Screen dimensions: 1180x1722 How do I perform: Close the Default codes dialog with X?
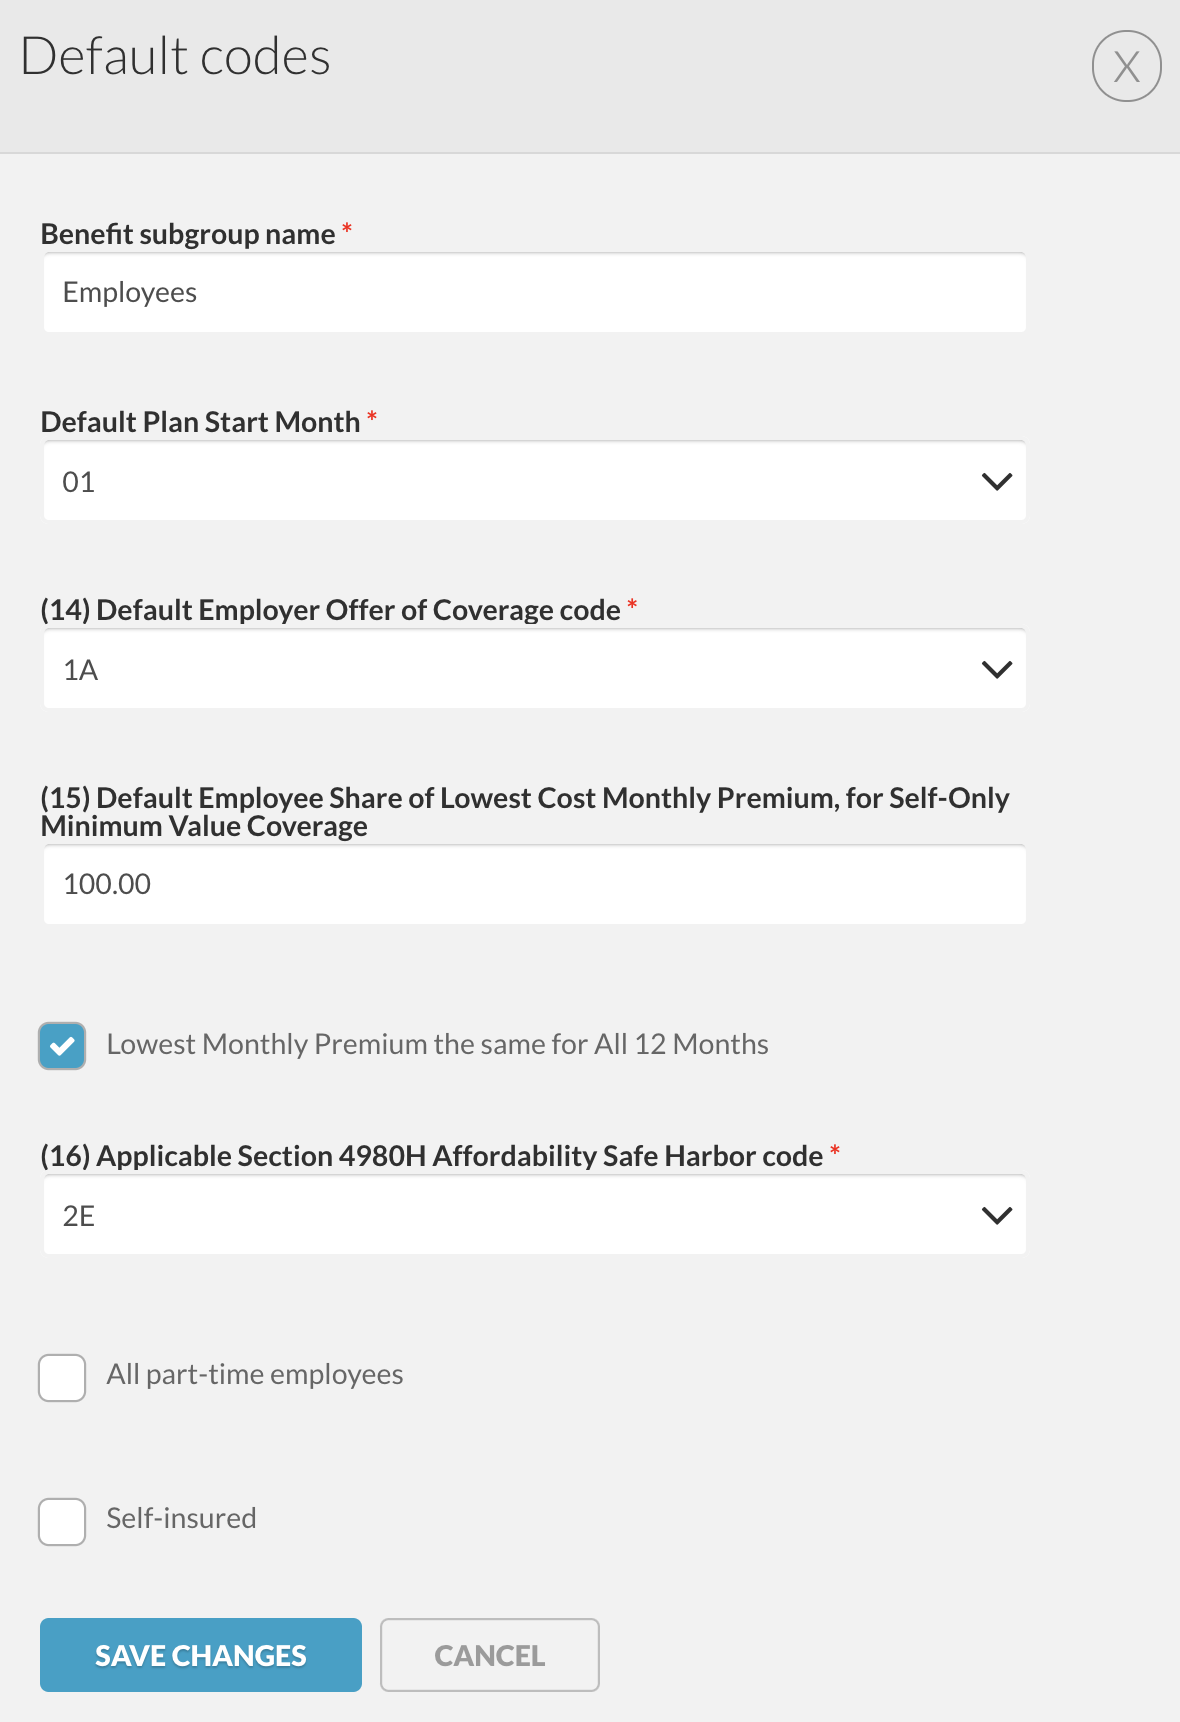(1126, 67)
